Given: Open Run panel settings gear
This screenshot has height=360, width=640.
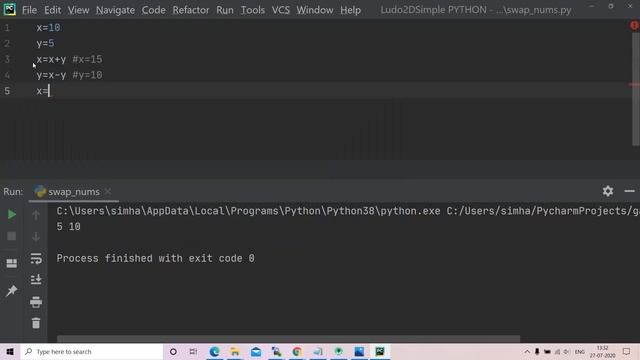Looking at the screenshot, I should pyautogui.click(x=608, y=191).
